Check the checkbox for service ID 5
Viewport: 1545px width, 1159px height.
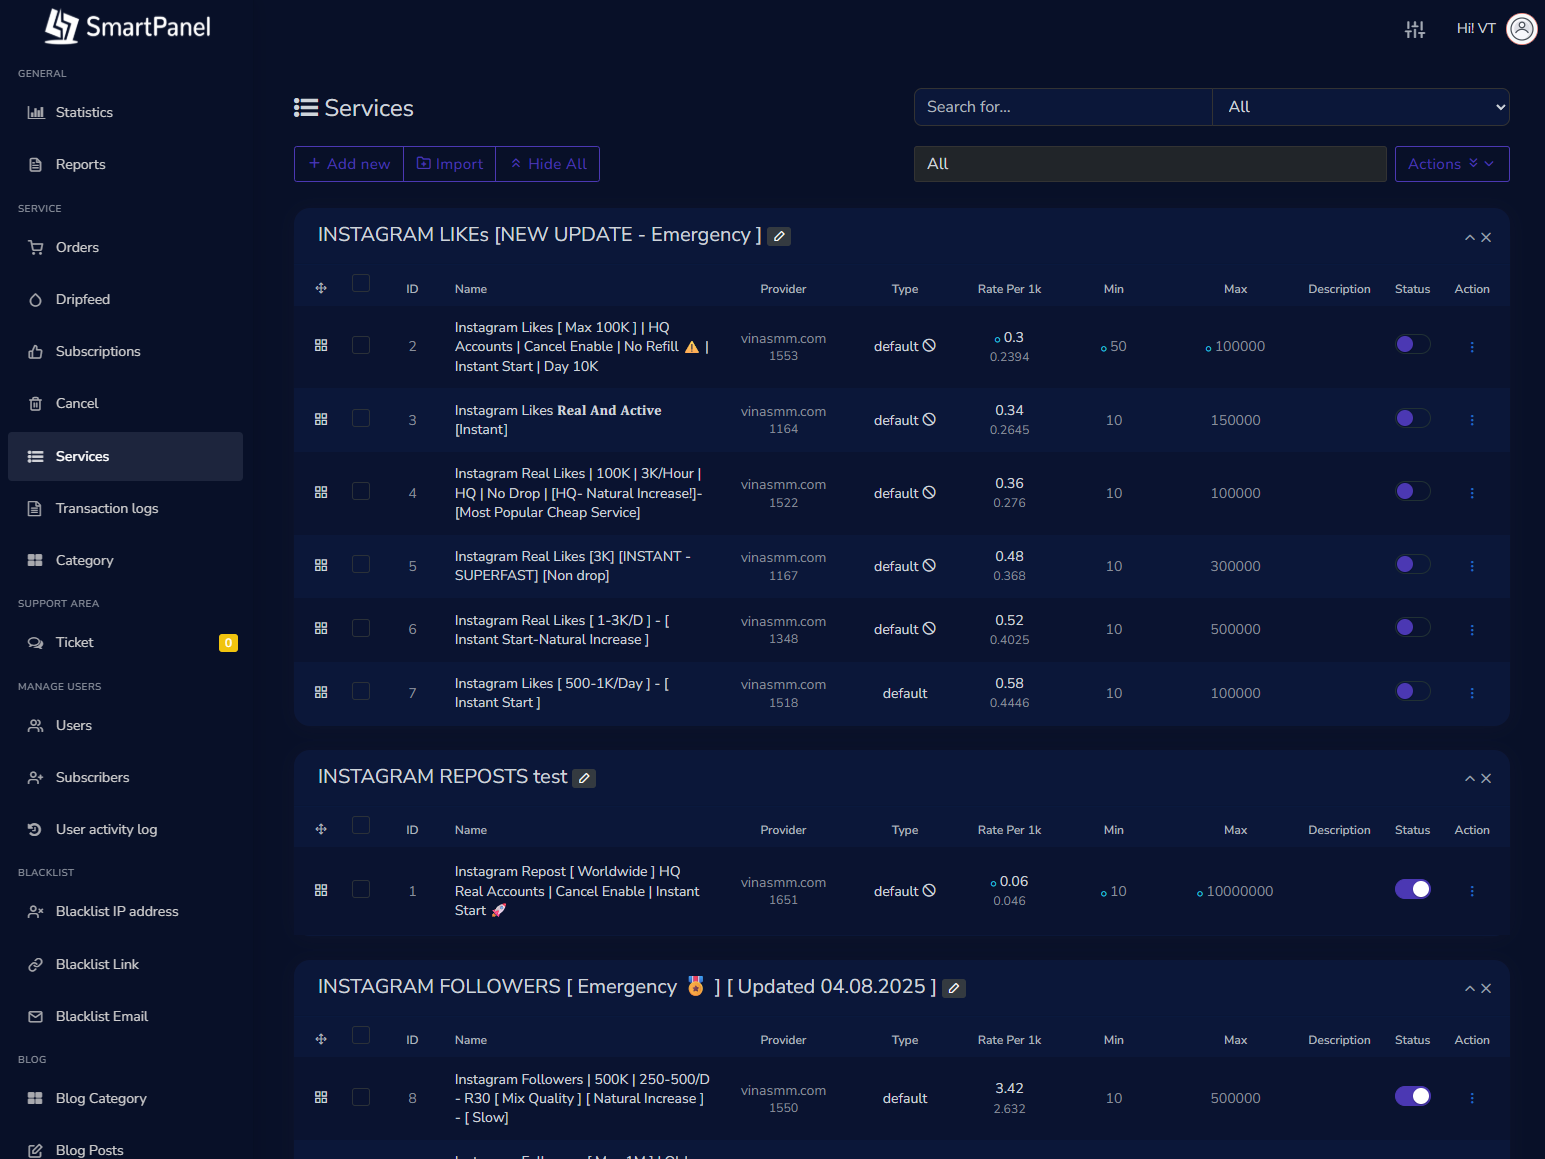pos(361,564)
